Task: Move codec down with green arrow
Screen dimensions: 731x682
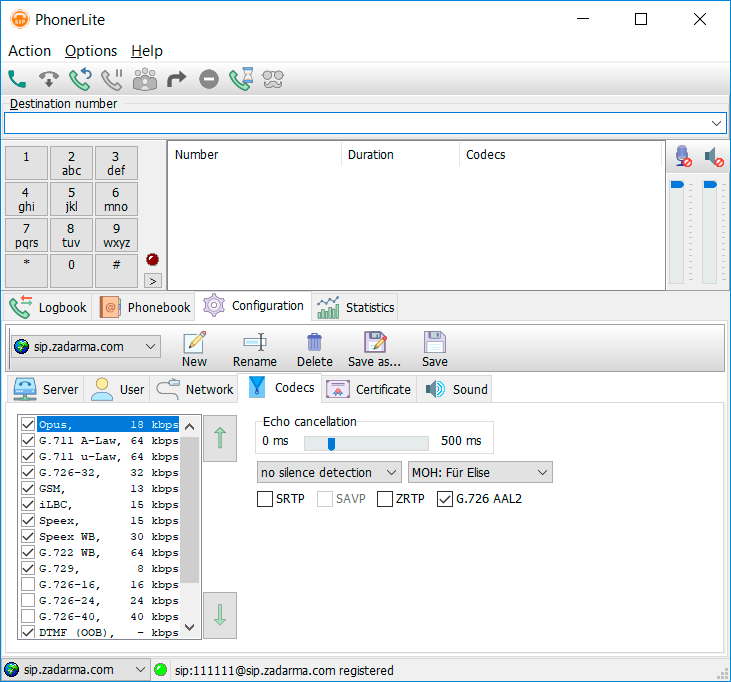Action: [x=220, y=615]
